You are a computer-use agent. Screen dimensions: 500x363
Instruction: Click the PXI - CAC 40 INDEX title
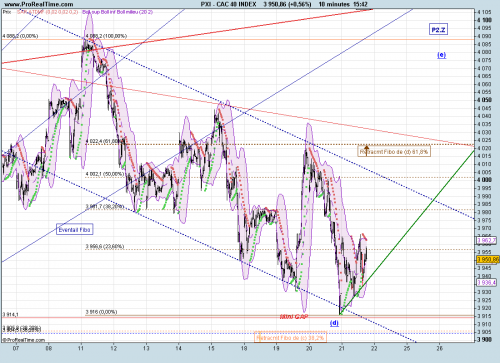point(228,4)
